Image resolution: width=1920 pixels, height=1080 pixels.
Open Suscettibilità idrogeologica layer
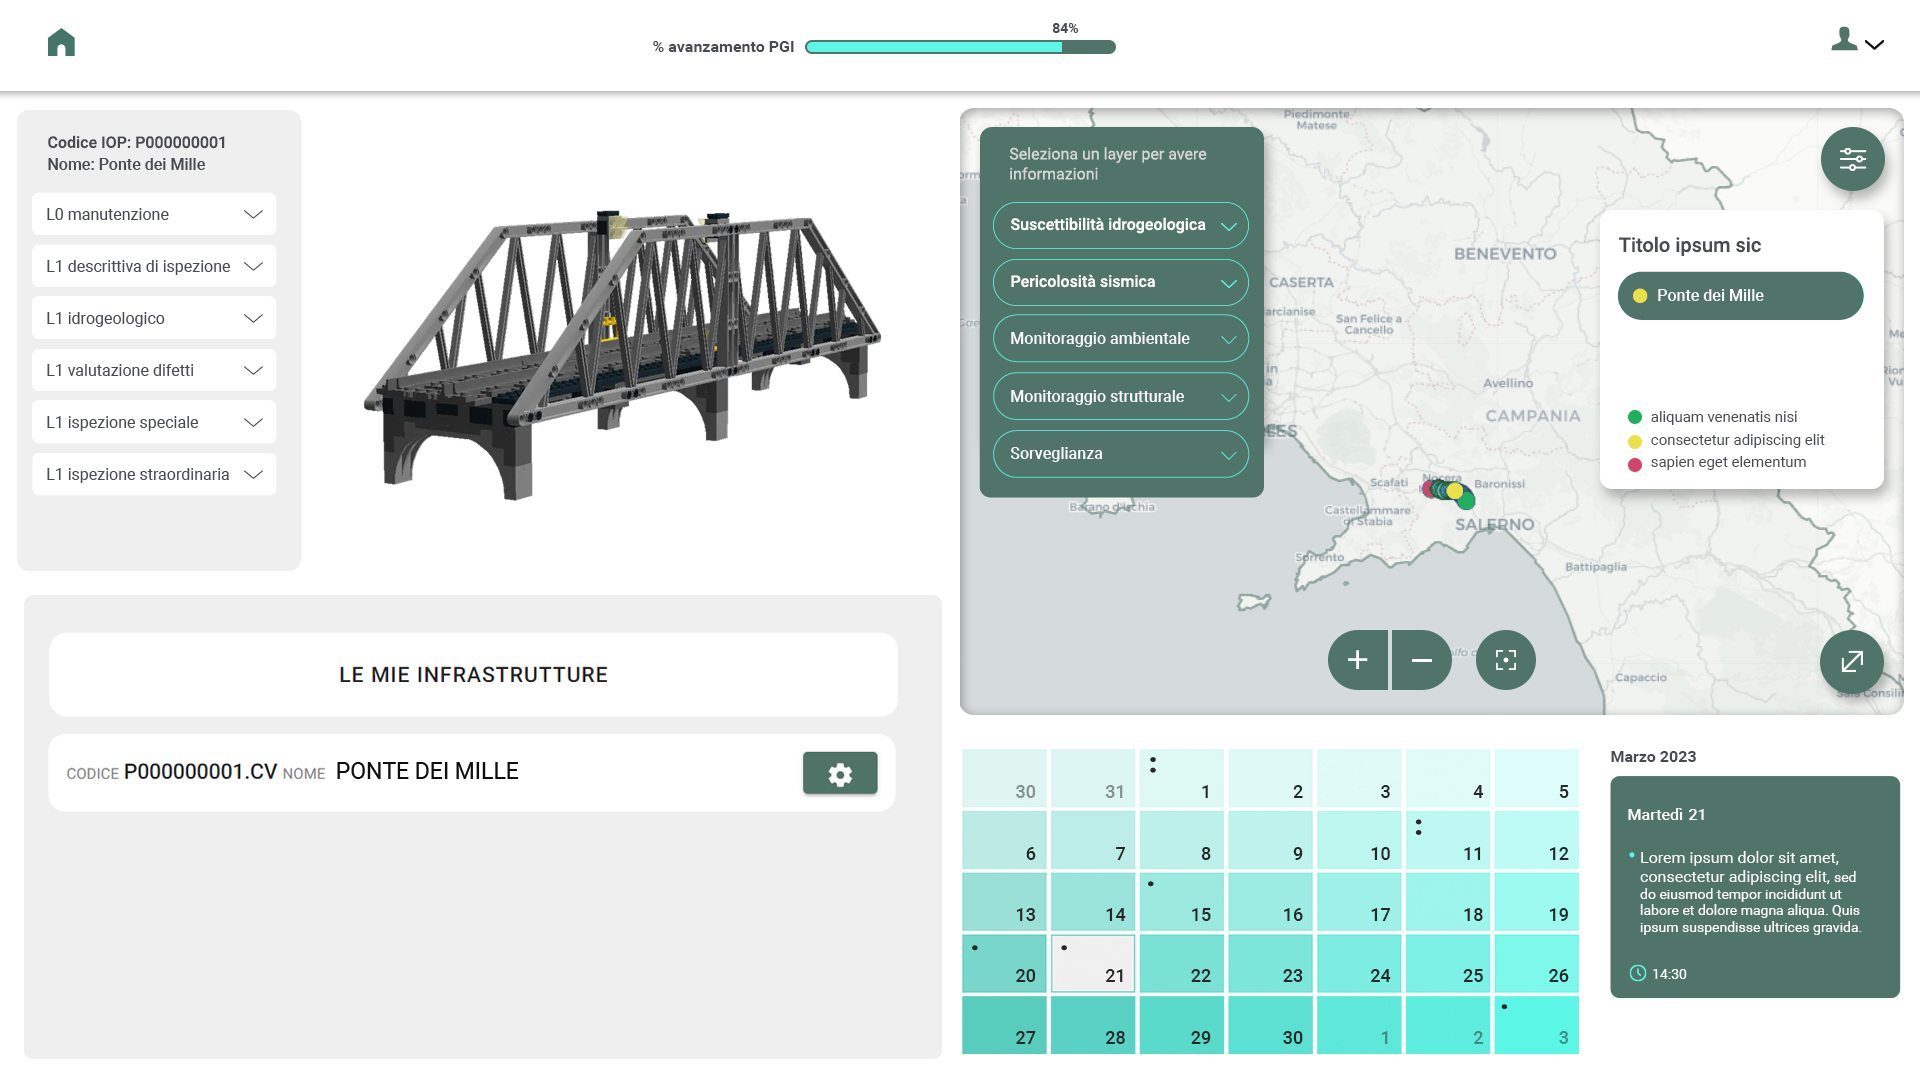coord(1121,225)
